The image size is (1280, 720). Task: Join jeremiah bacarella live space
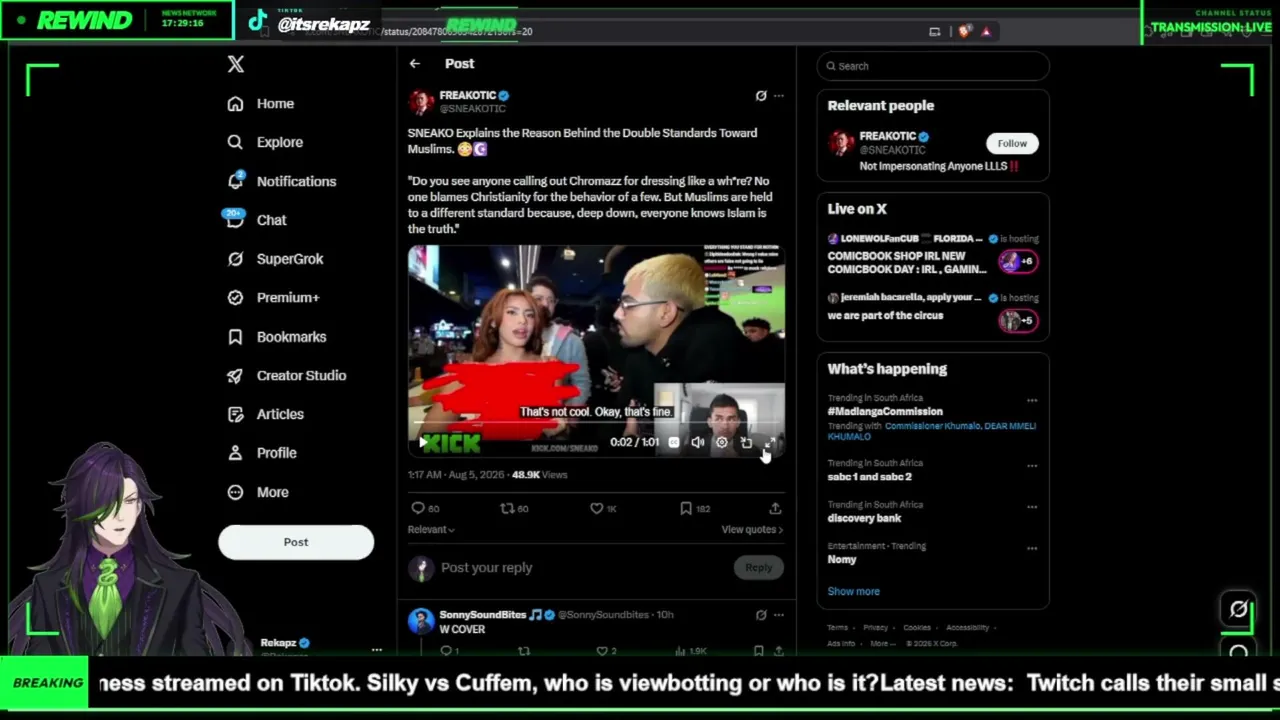(933, 310)
